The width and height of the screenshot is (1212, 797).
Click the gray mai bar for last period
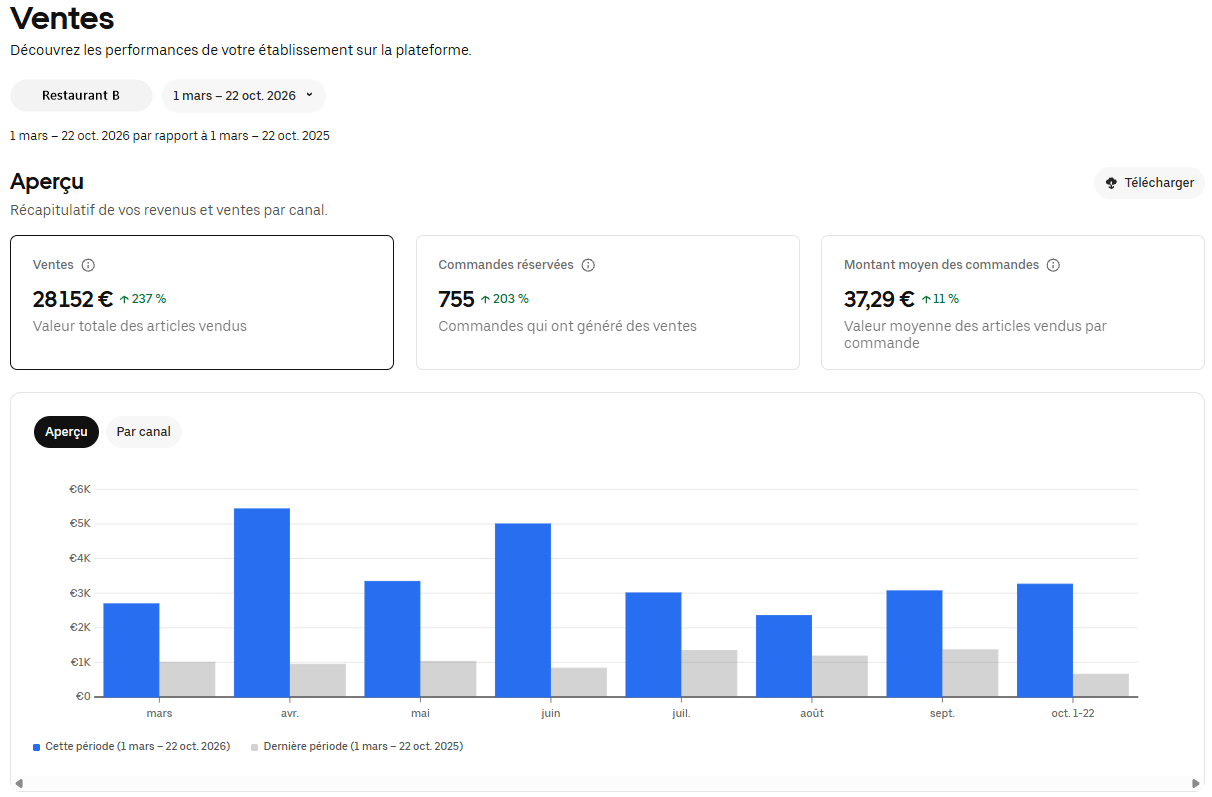pyautogui.click(x=448, y=679)
